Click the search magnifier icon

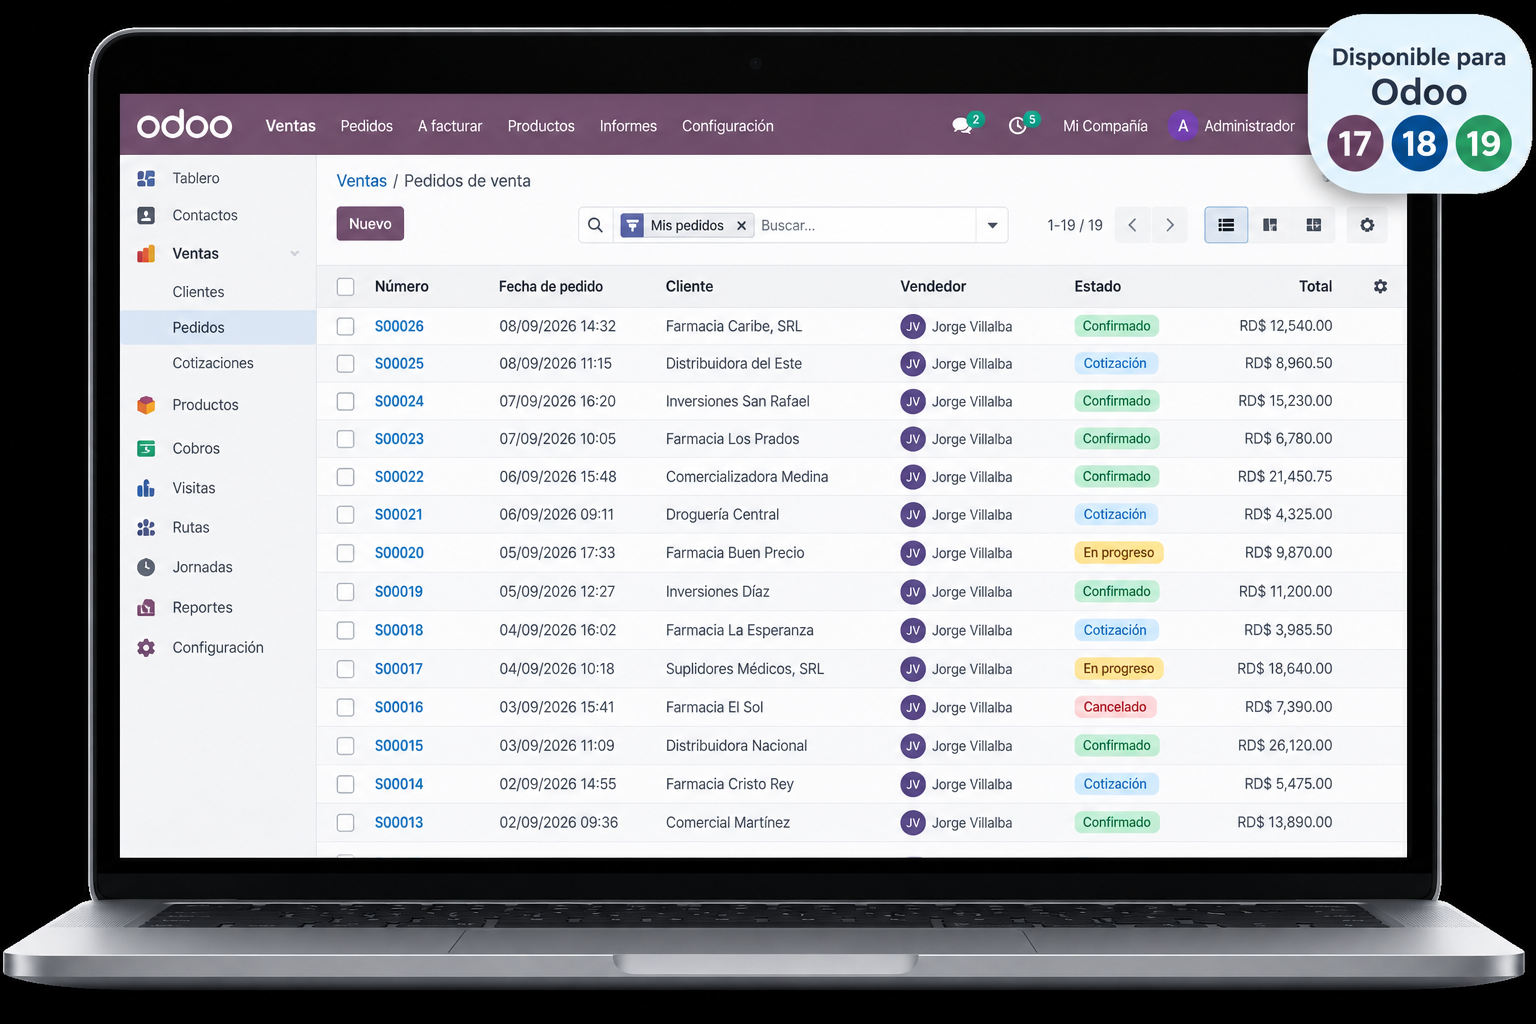595,225
